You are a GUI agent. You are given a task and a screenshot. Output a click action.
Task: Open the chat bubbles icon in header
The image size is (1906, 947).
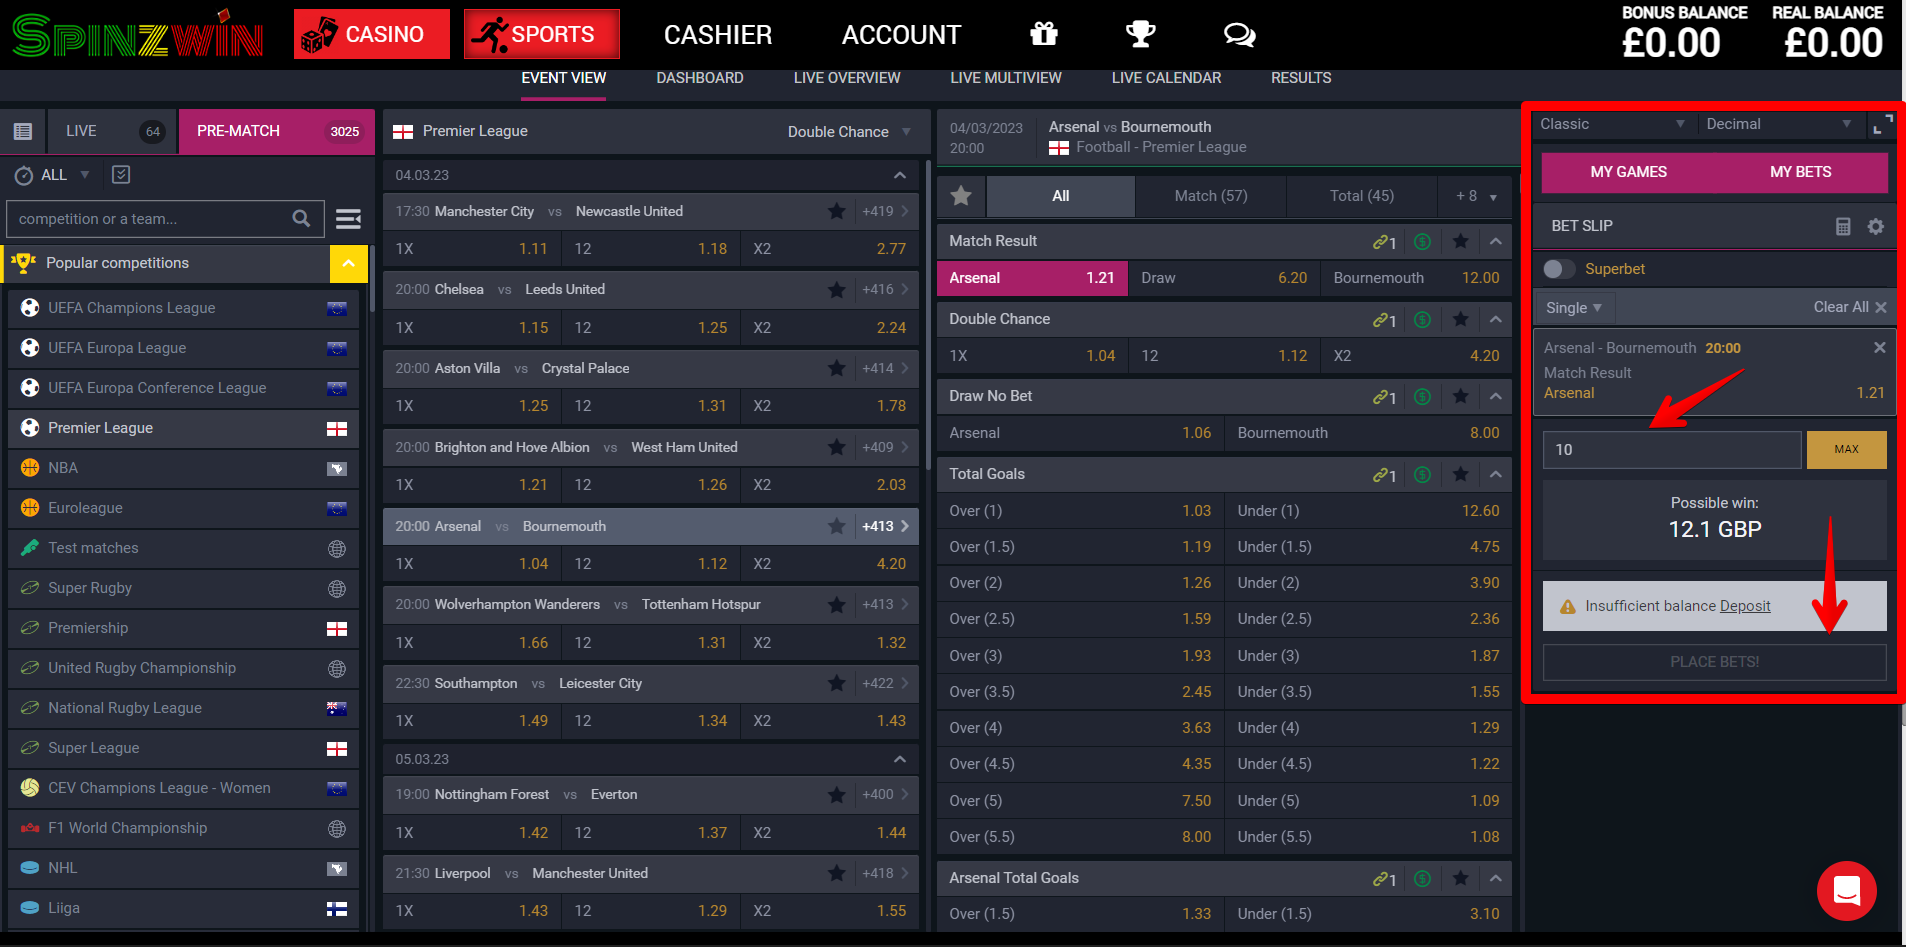[x=1239, y=35]
